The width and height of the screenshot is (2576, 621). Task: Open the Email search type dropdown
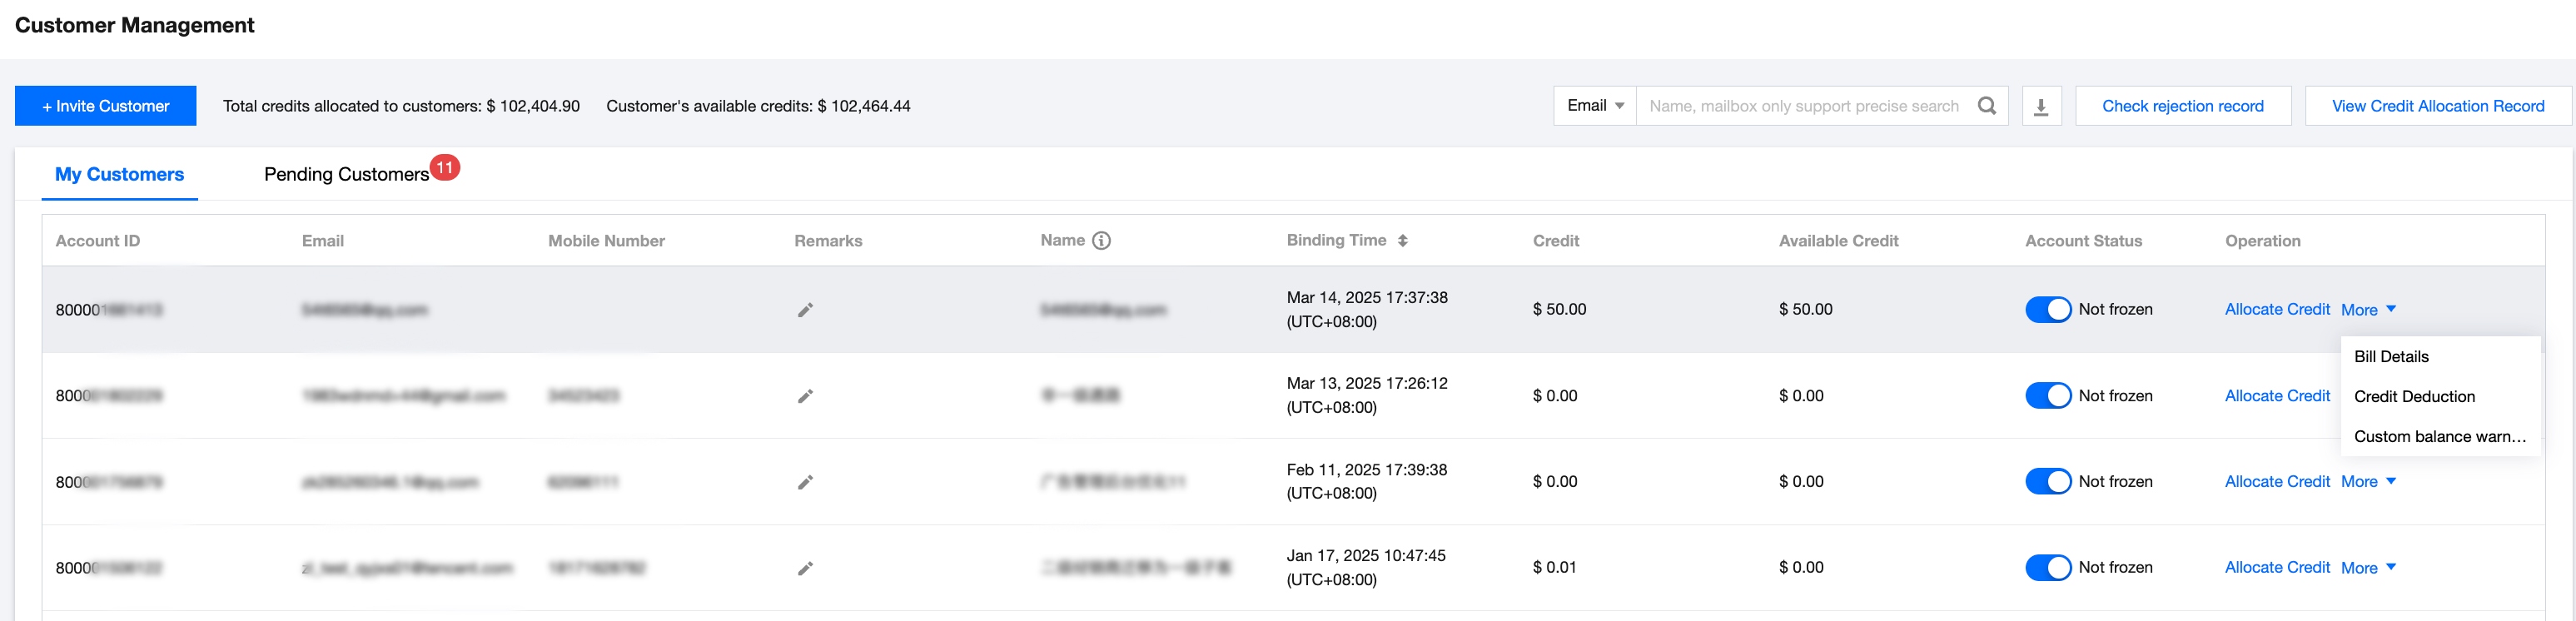(x=1595, y=106)
